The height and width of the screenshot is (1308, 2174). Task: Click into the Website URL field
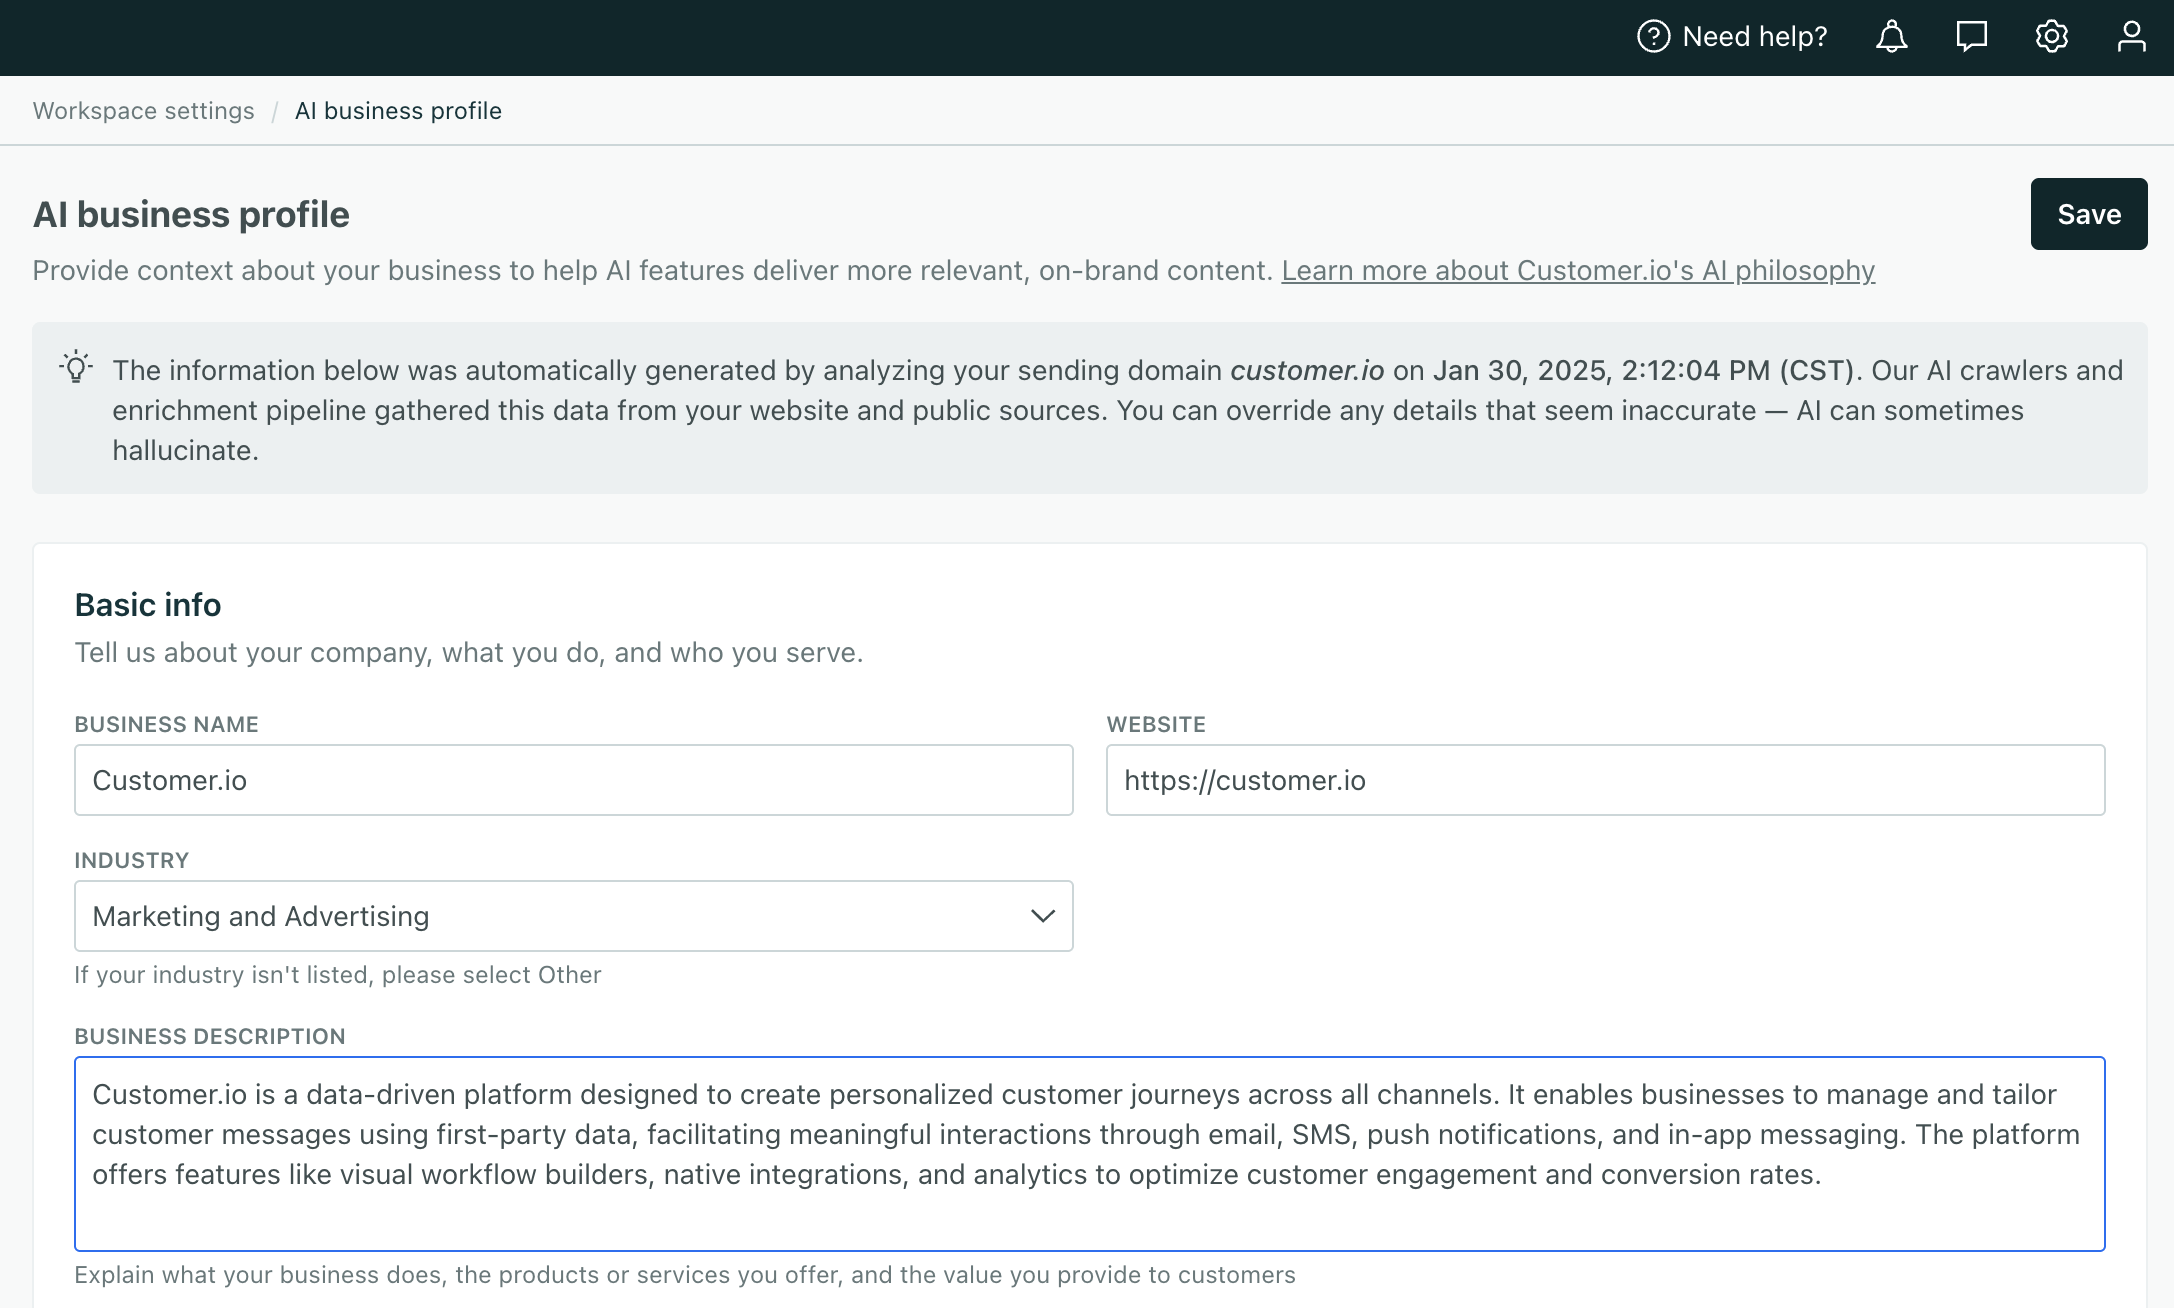coord(1605,780)
